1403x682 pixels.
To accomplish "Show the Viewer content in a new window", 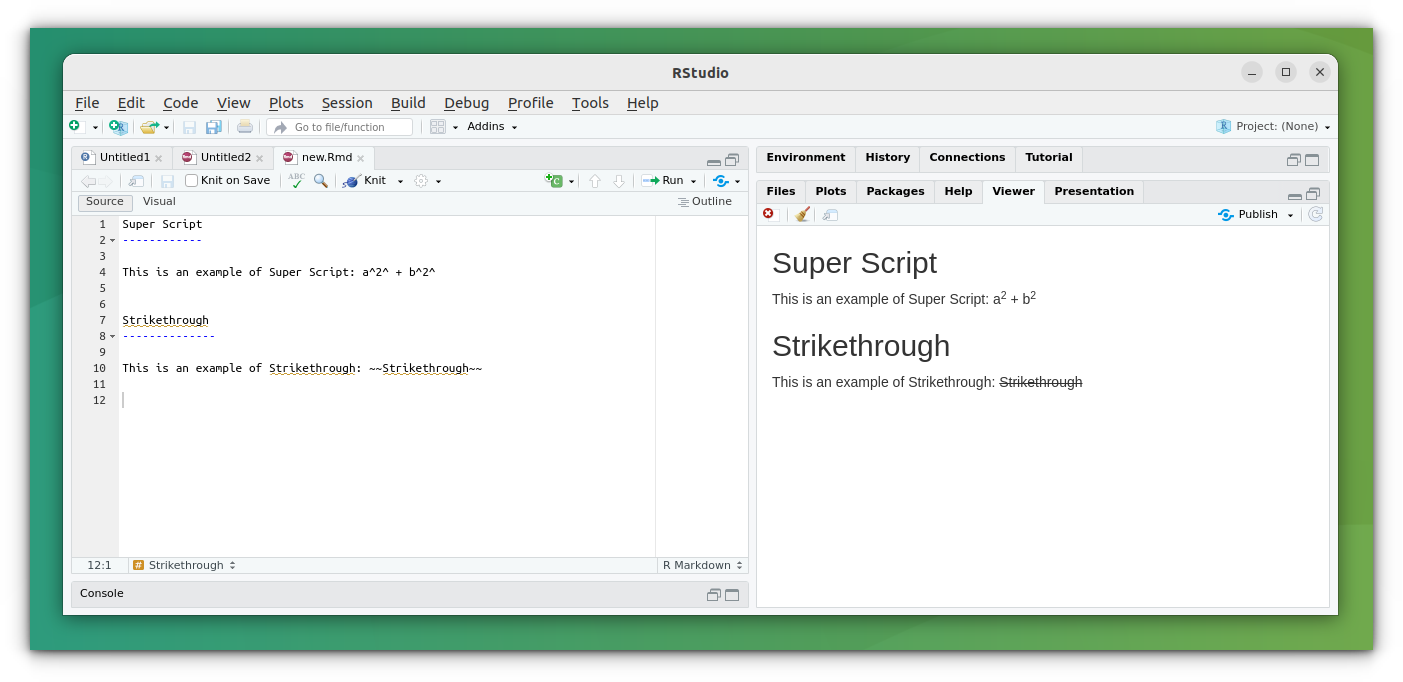I will (829, 214).
